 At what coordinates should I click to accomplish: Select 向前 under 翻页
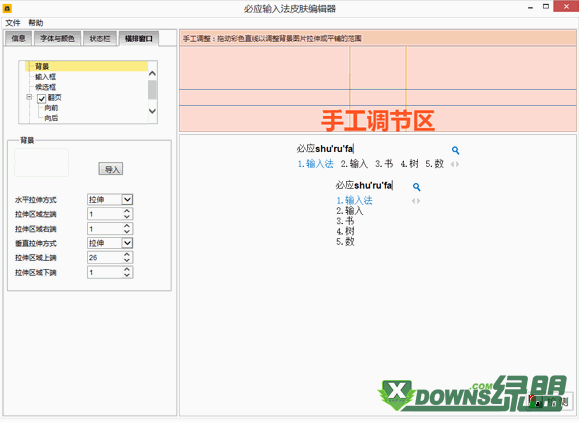click(x=51, y=108)
